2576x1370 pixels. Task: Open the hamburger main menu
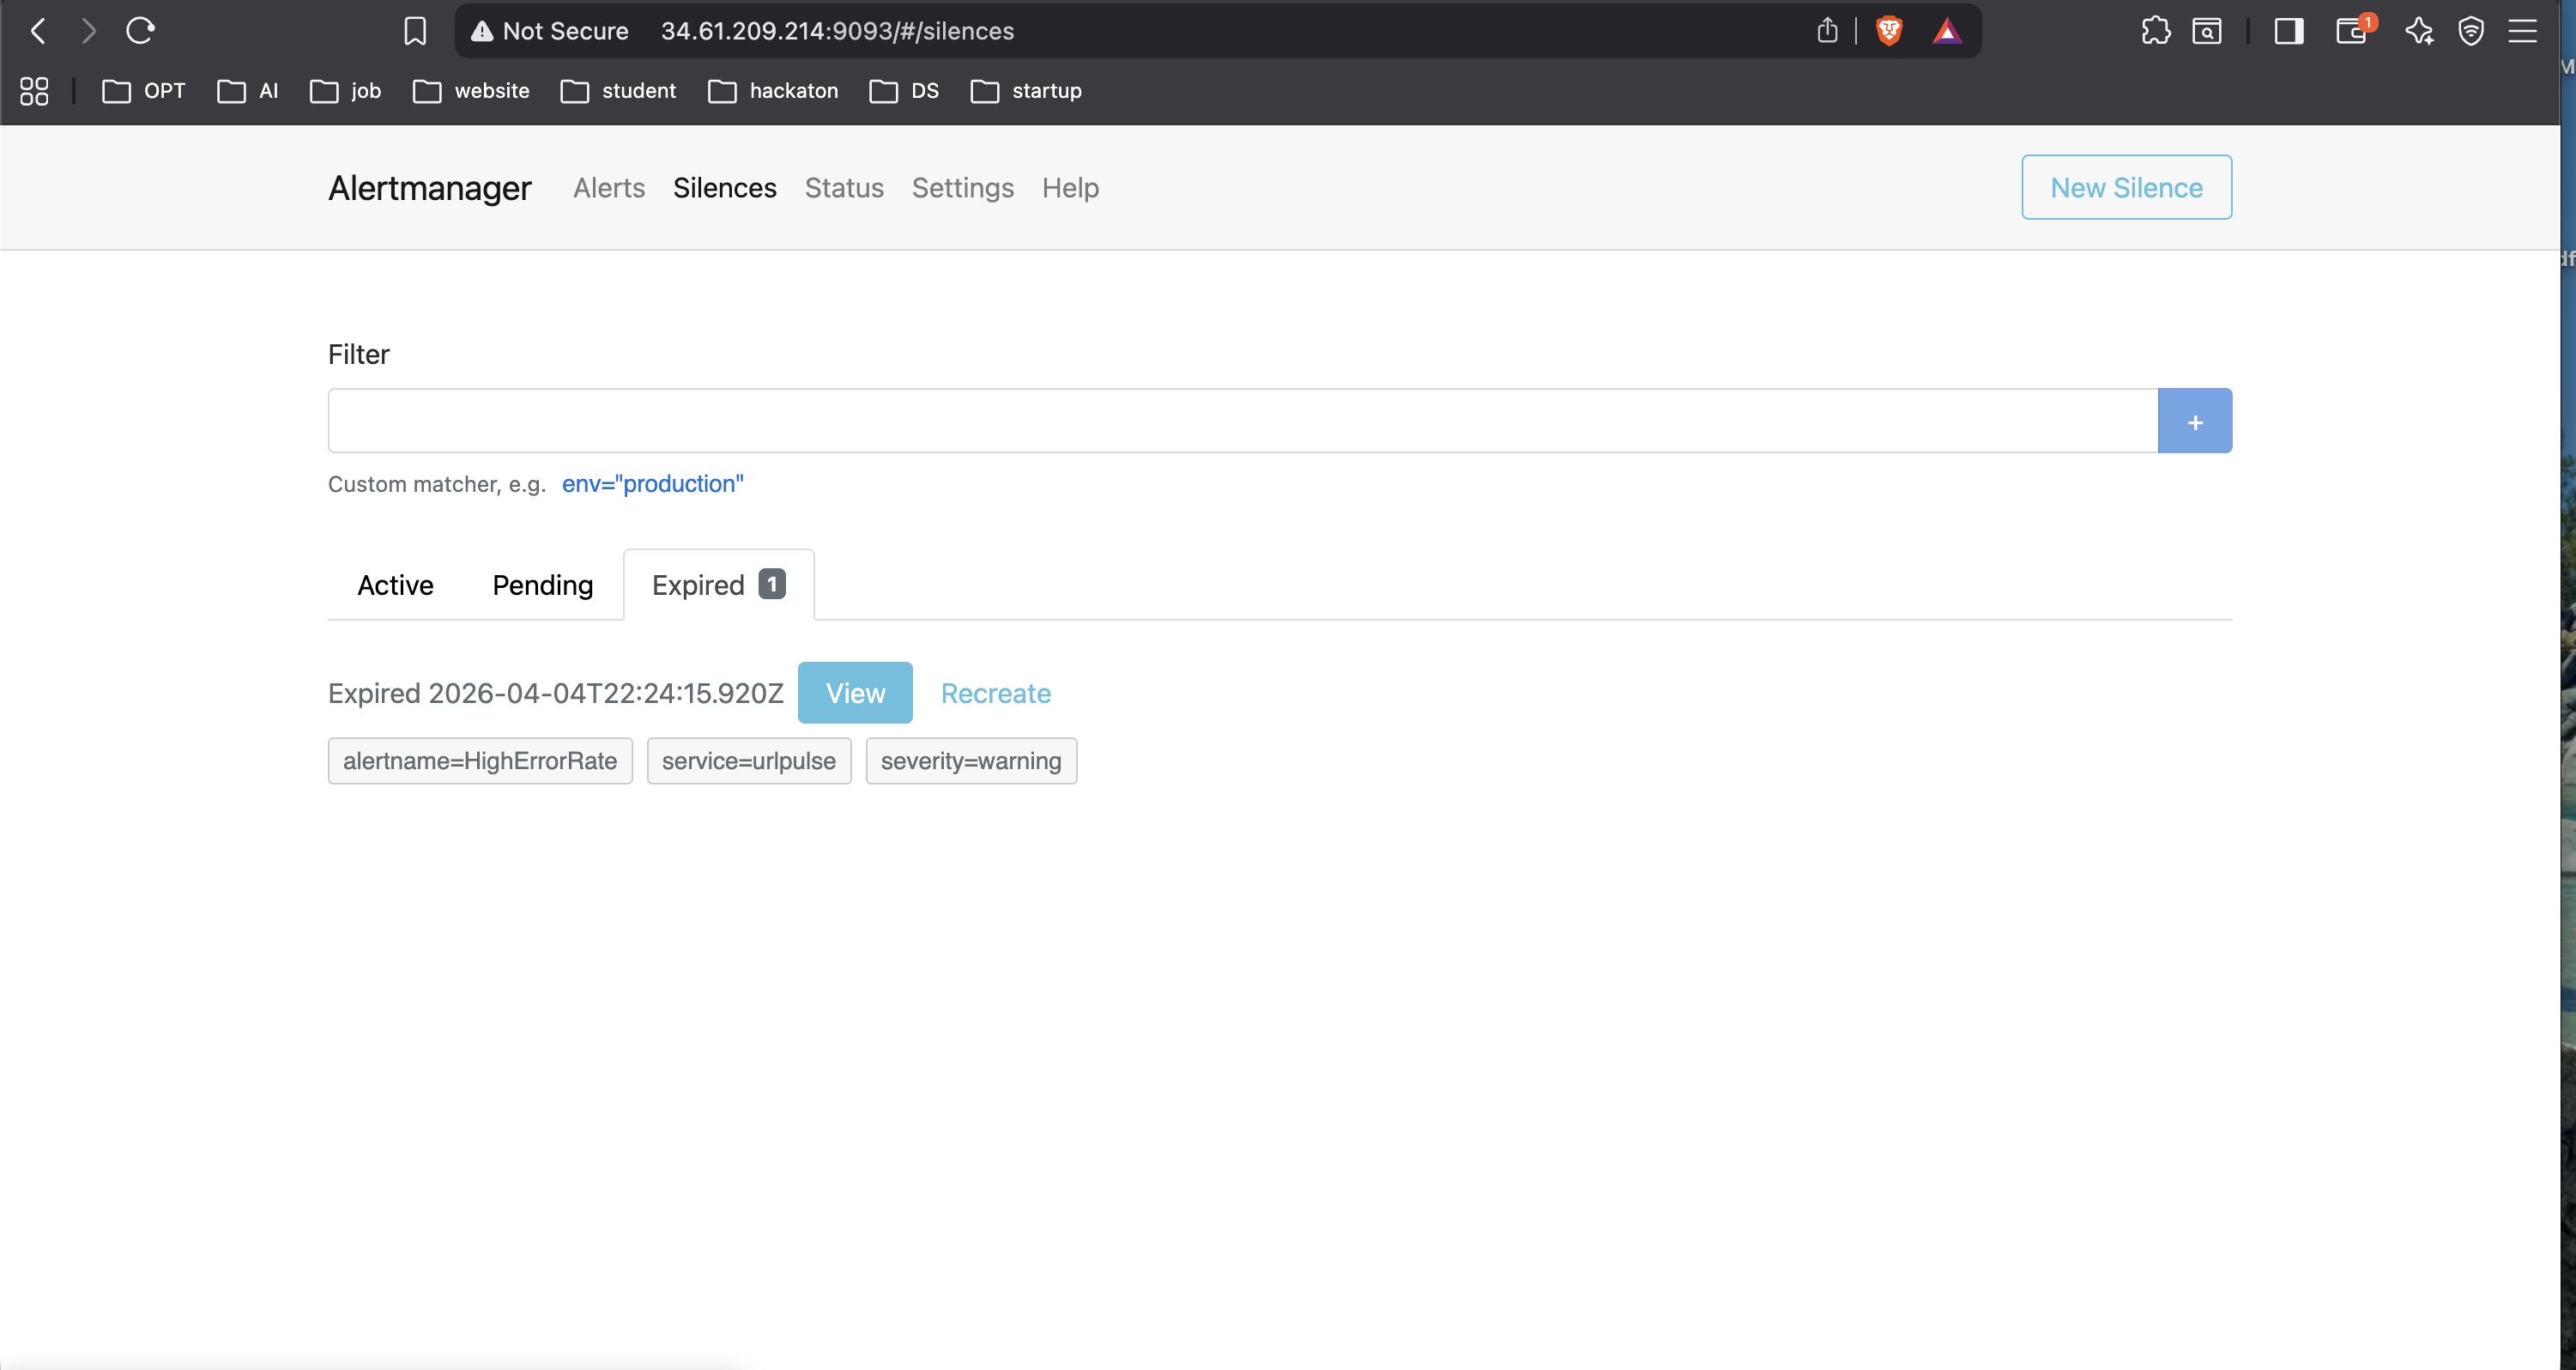click(2522, 31)
